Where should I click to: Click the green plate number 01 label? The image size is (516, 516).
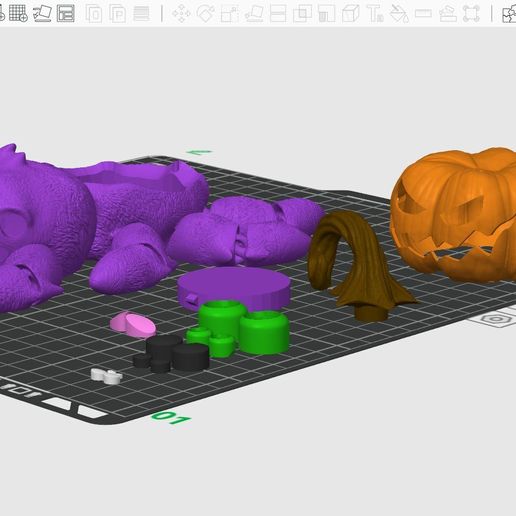[x=172, y=417]
